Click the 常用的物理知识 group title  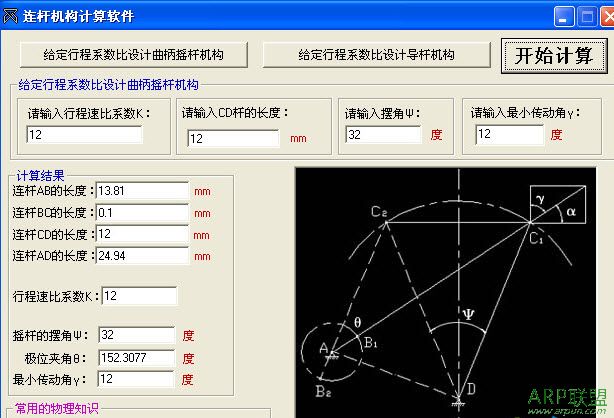[x=56, y=409]
